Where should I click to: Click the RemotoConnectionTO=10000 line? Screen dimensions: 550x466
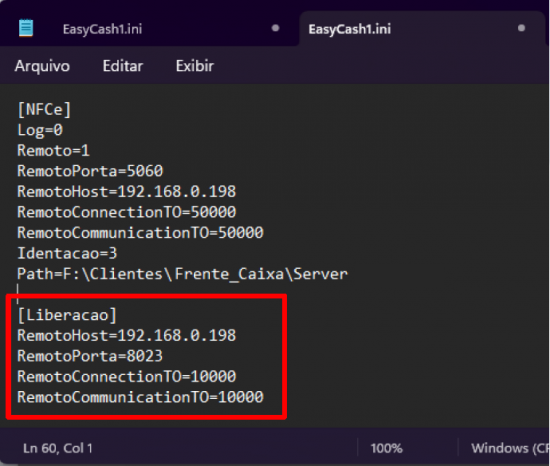pos(127,377)
